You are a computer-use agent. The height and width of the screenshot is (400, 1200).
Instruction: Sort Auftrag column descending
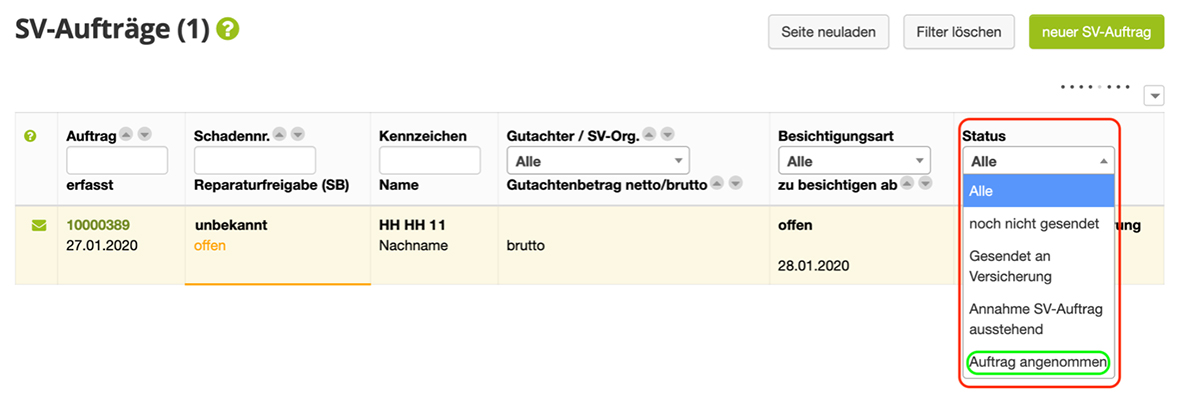click(x=144, y=134)
